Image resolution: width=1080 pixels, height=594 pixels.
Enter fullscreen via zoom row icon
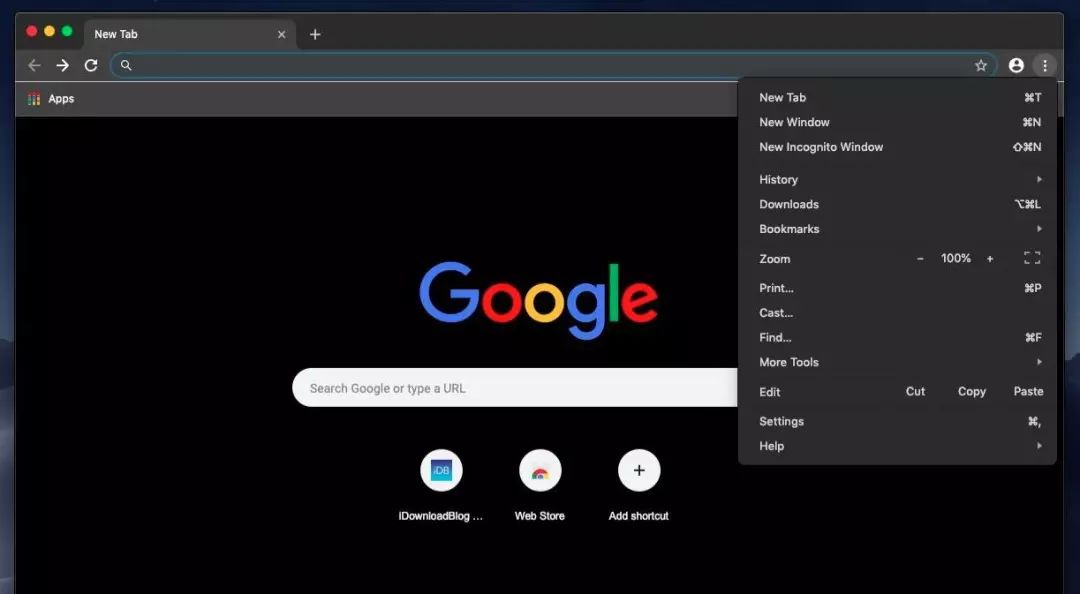(1032, 258)
